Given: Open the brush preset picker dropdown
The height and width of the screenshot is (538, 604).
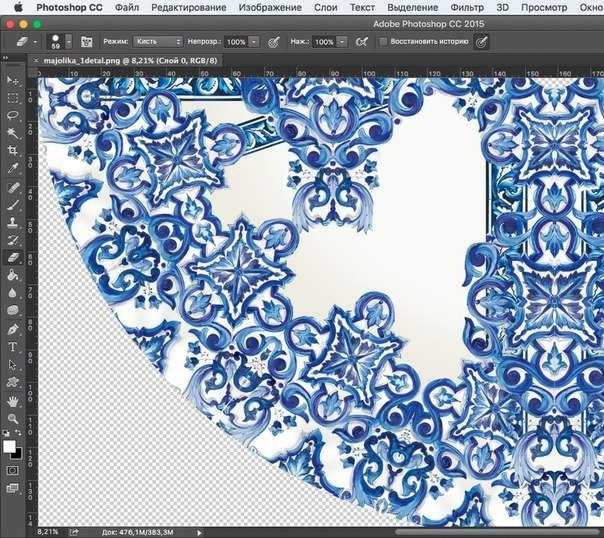Looking at the screenshot, I should click(69, 42).
